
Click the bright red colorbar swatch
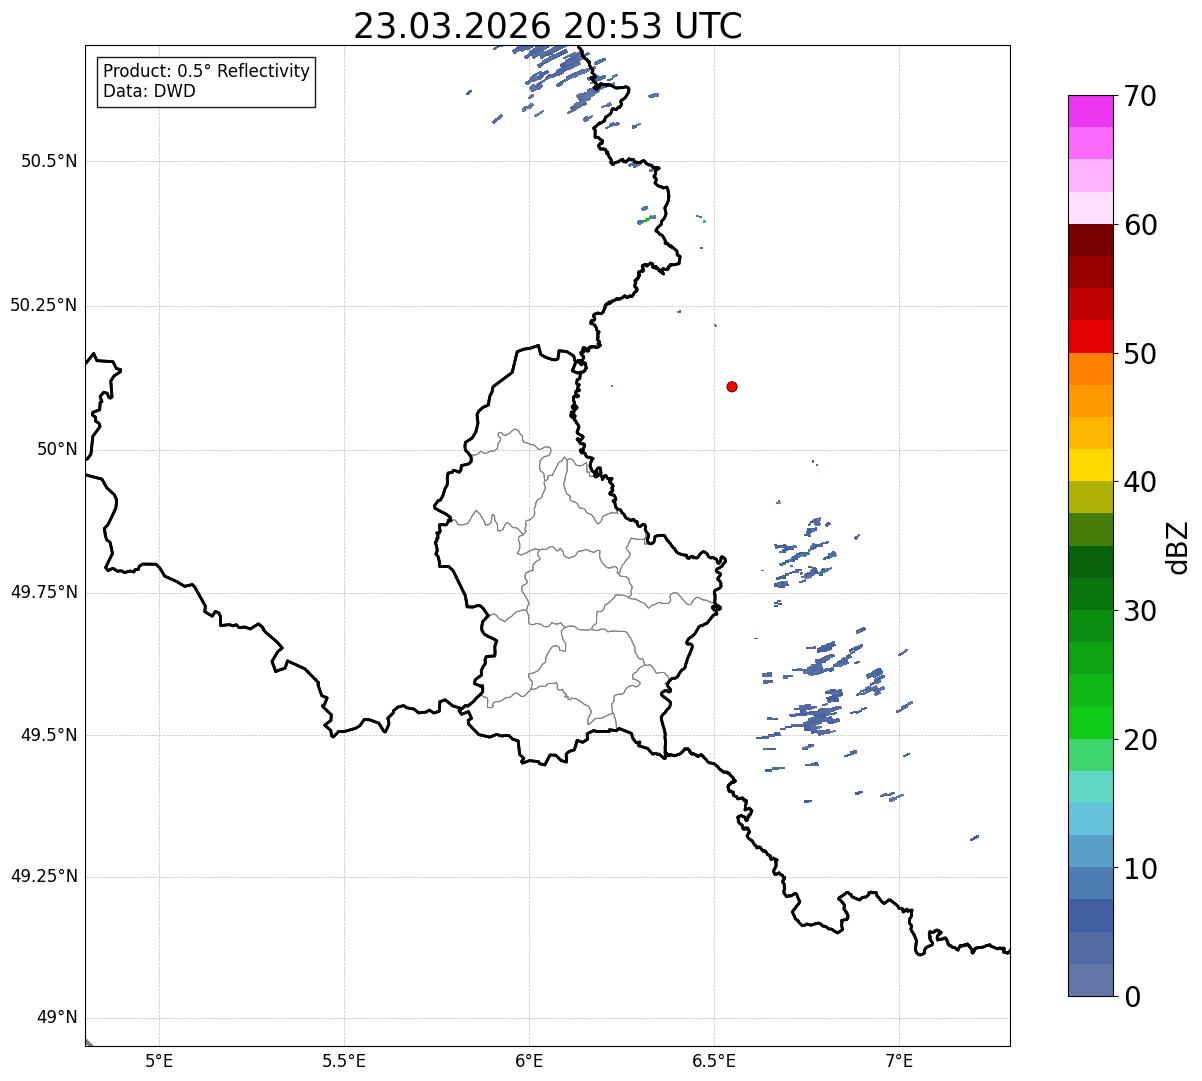[1090, 337]
